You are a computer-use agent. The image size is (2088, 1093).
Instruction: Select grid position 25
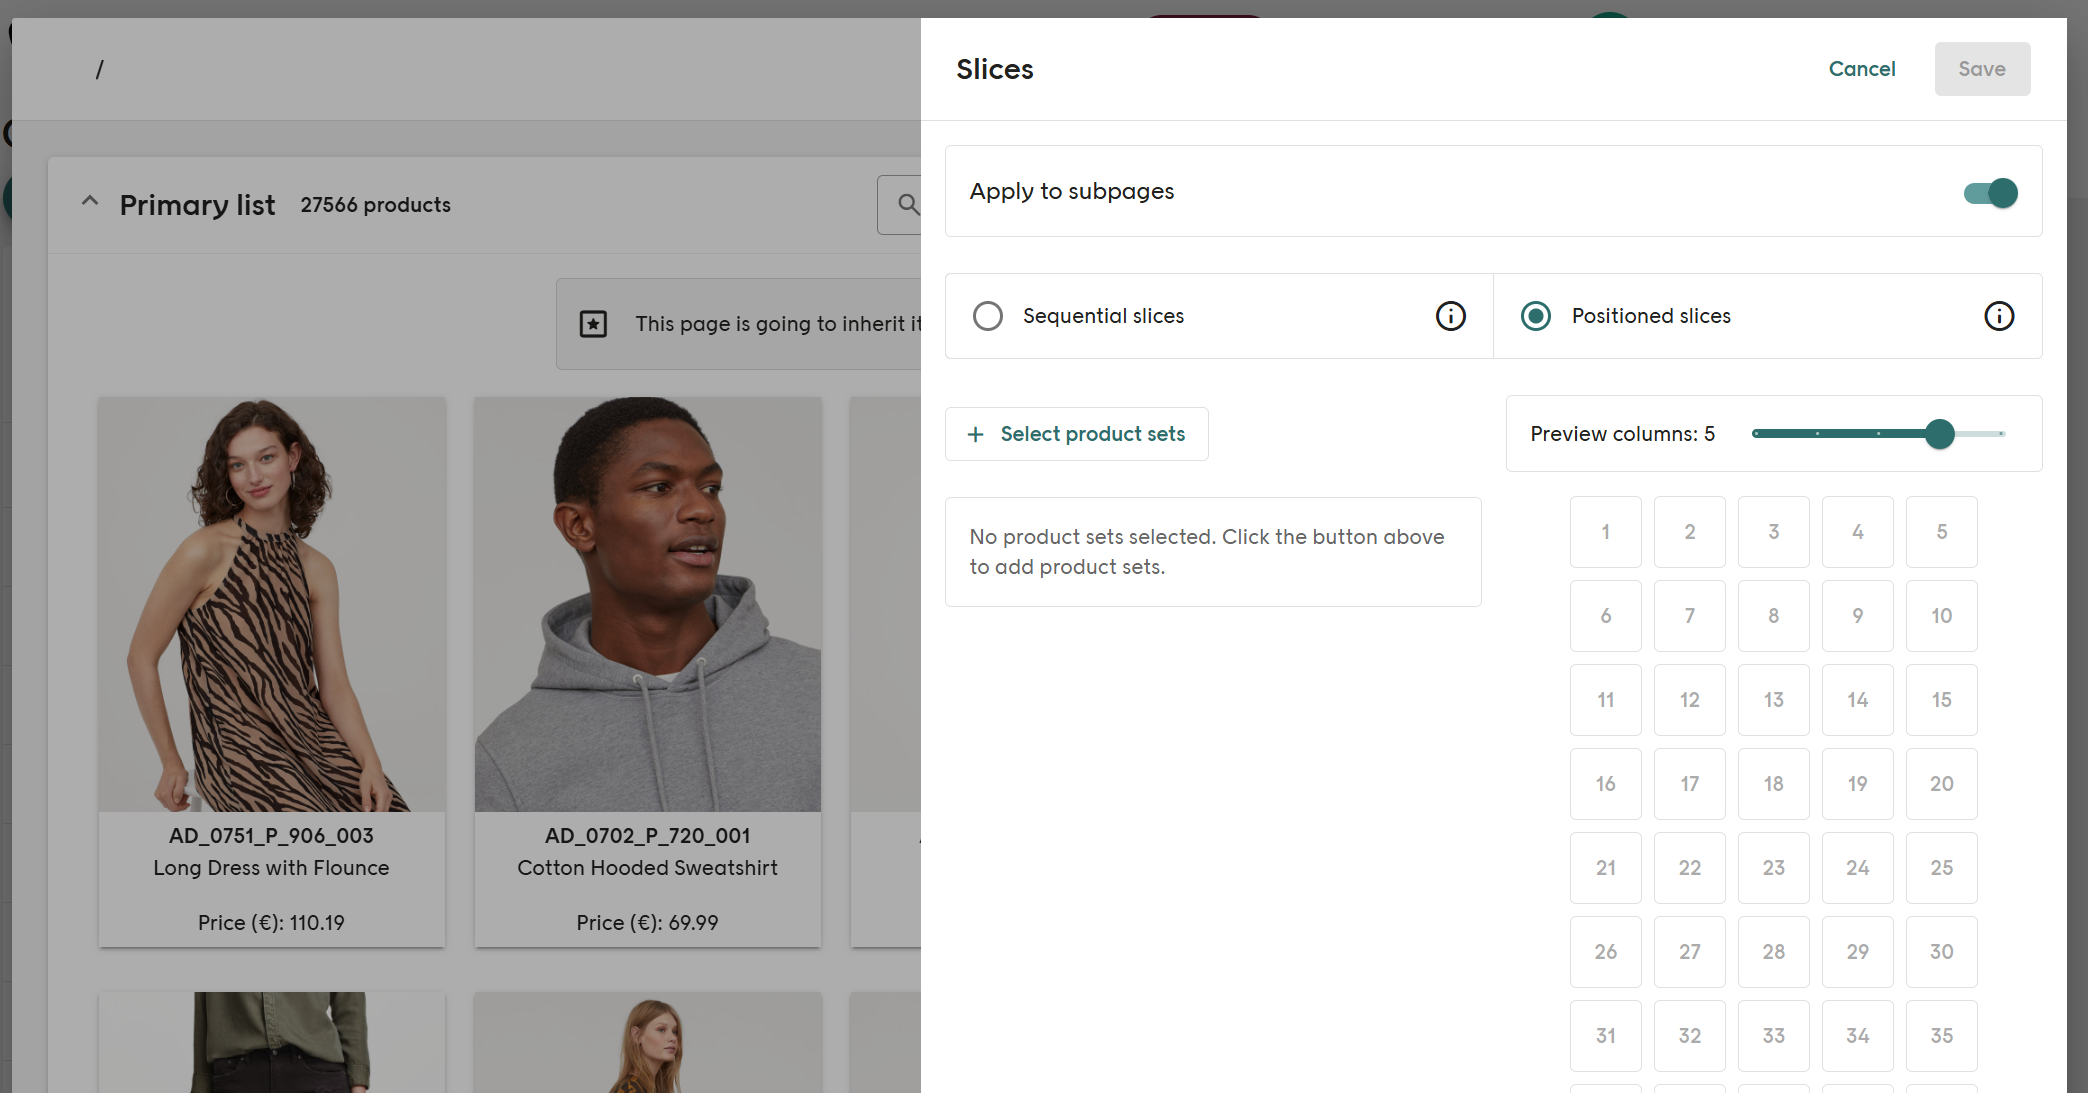coord(1941,868)
